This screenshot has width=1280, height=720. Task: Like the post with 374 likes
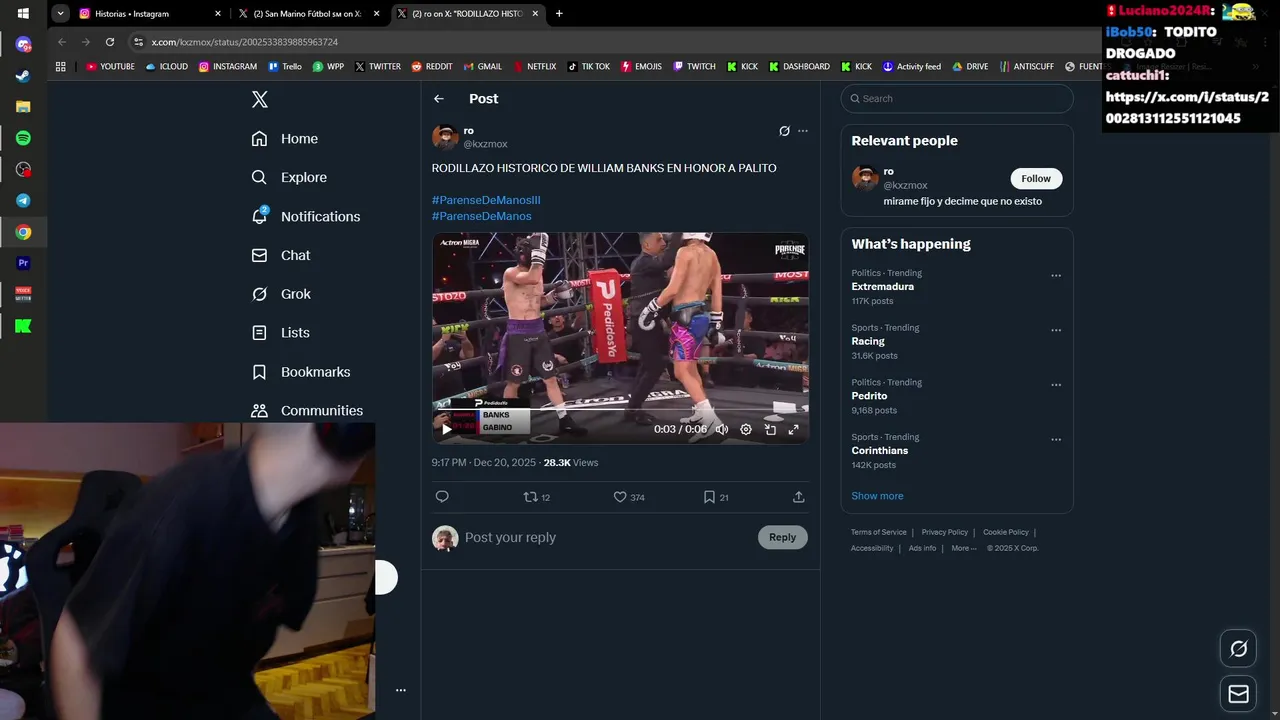pyautogui.click(x=628, y=497)
